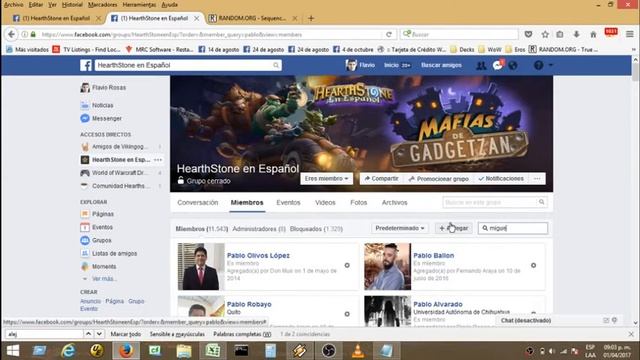This screenshot has width=640, height=360.
Task: Open VLC media player from taskbar
Action: [x=358, y=351]
